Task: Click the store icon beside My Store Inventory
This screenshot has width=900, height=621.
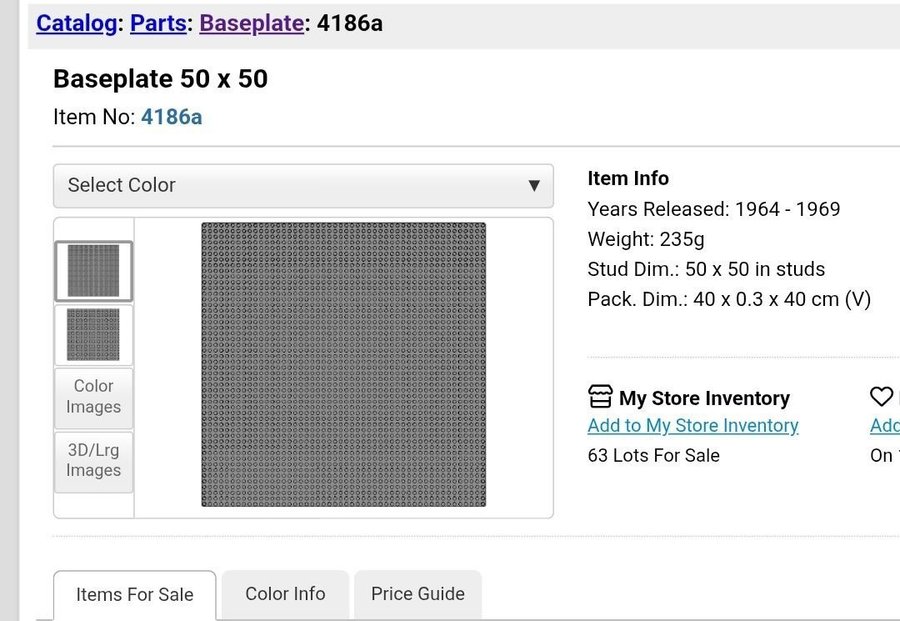Action: pos(600,397)
